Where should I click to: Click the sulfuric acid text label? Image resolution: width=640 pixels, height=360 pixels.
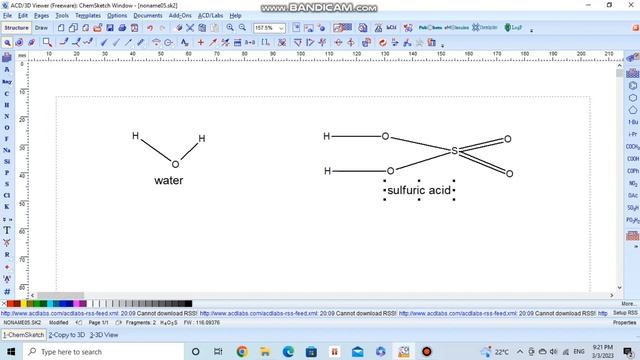click(x=419, y=190)
